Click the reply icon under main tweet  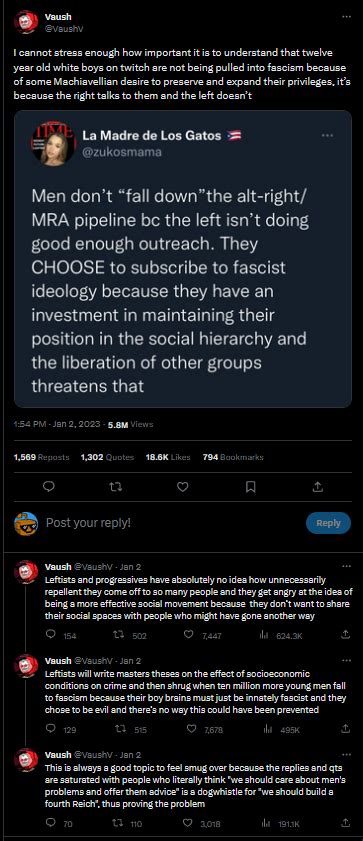[x=49, y=486]
